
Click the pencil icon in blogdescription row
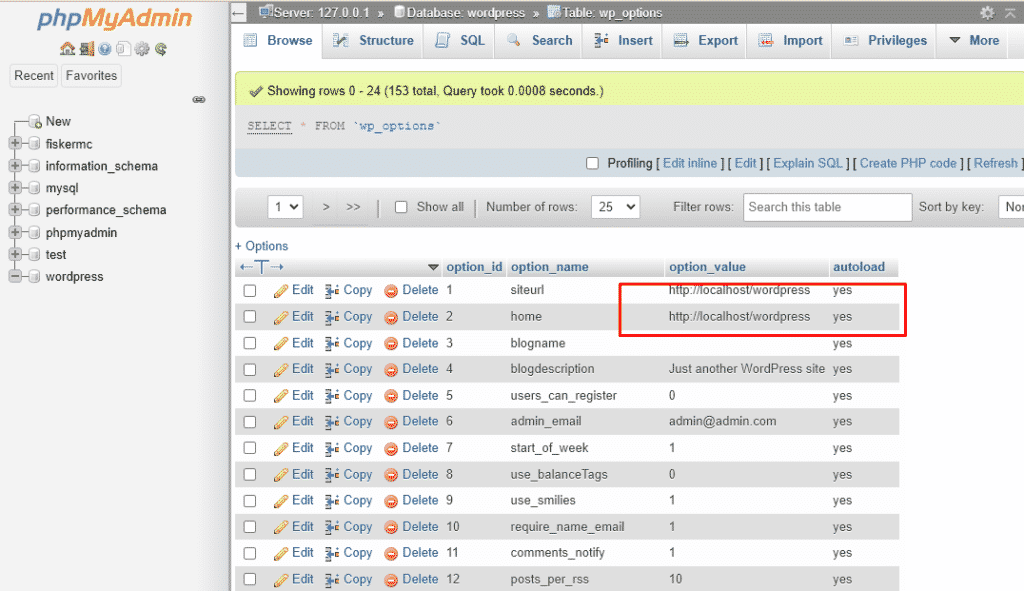(281, 370)
